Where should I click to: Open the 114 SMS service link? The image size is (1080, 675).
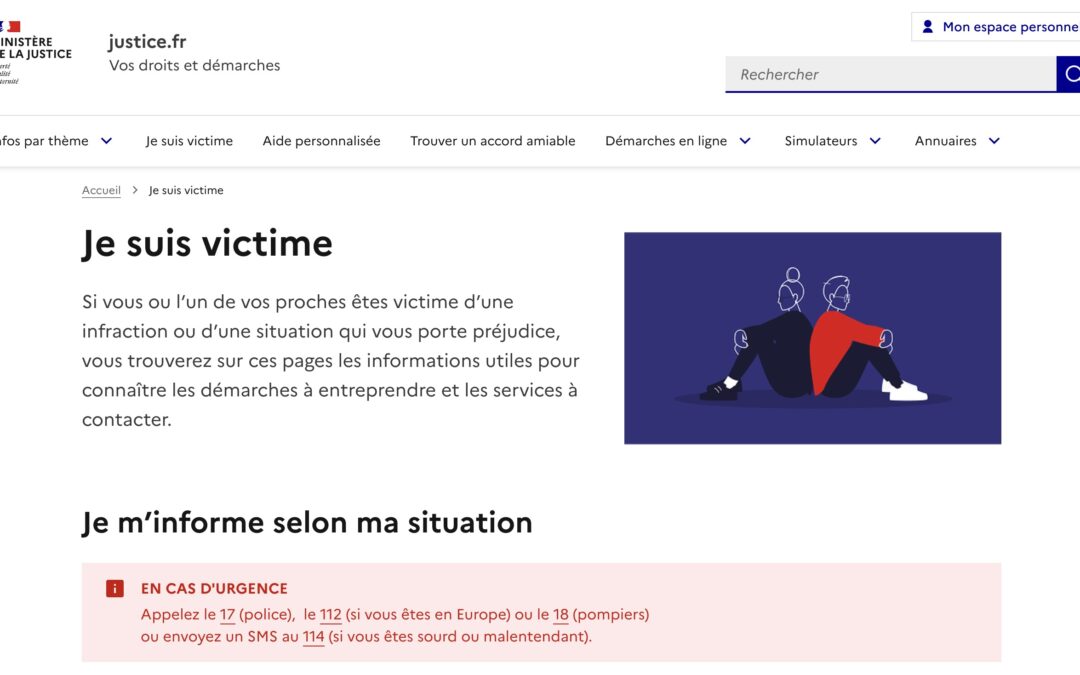tap(312, 635)
